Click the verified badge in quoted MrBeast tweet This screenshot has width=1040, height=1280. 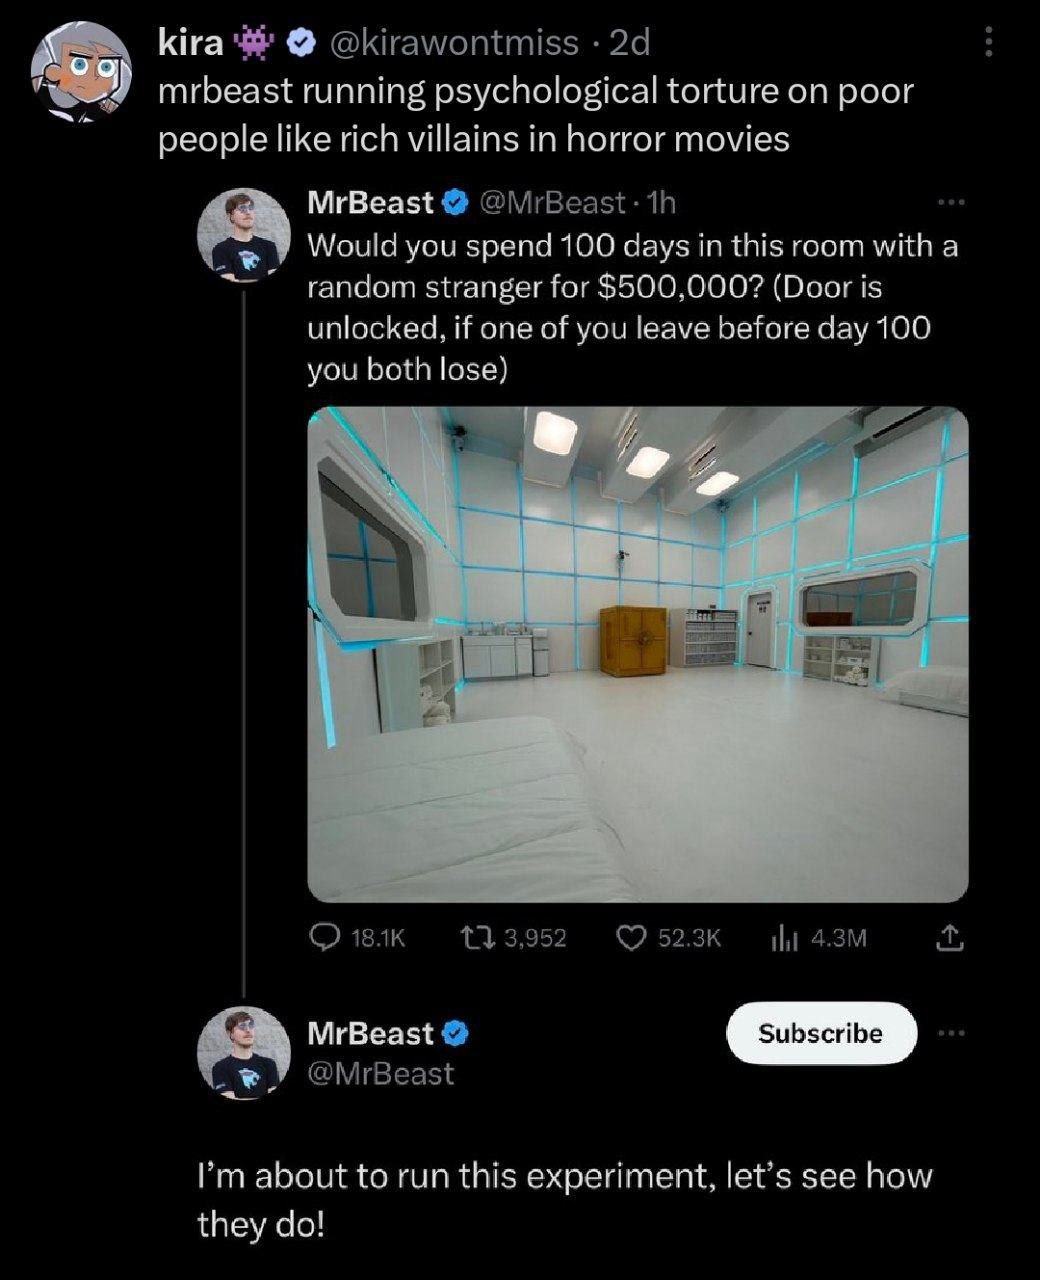click(456, 203)
